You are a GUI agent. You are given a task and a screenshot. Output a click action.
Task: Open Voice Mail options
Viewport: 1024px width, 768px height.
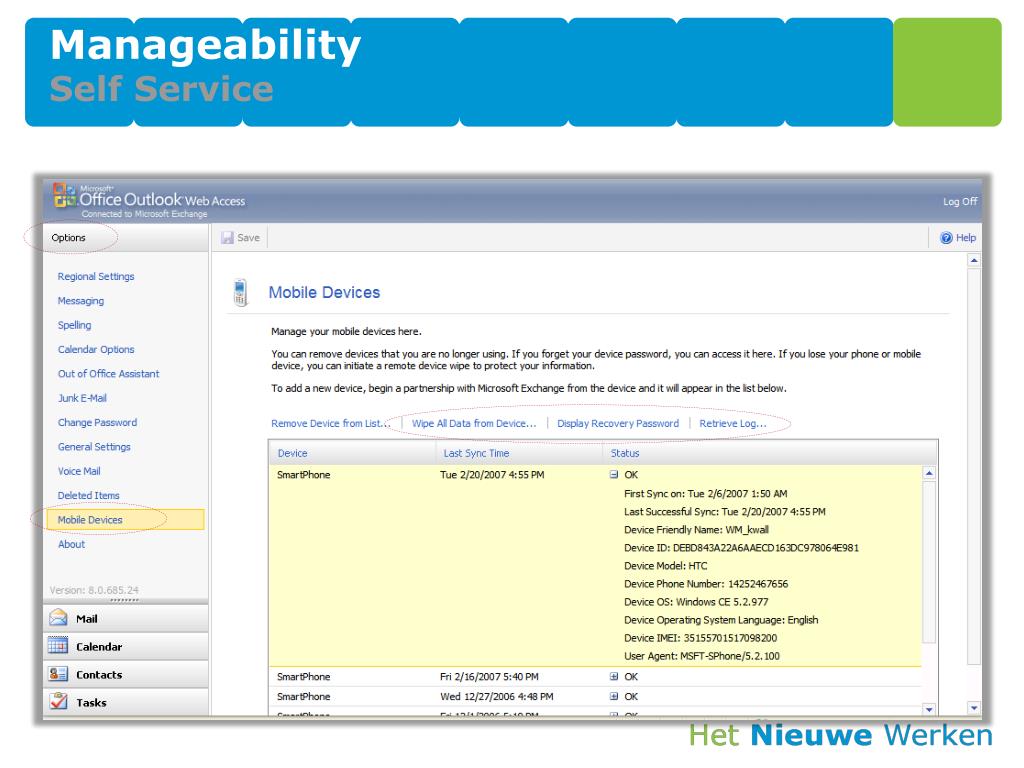coord(79,471)
